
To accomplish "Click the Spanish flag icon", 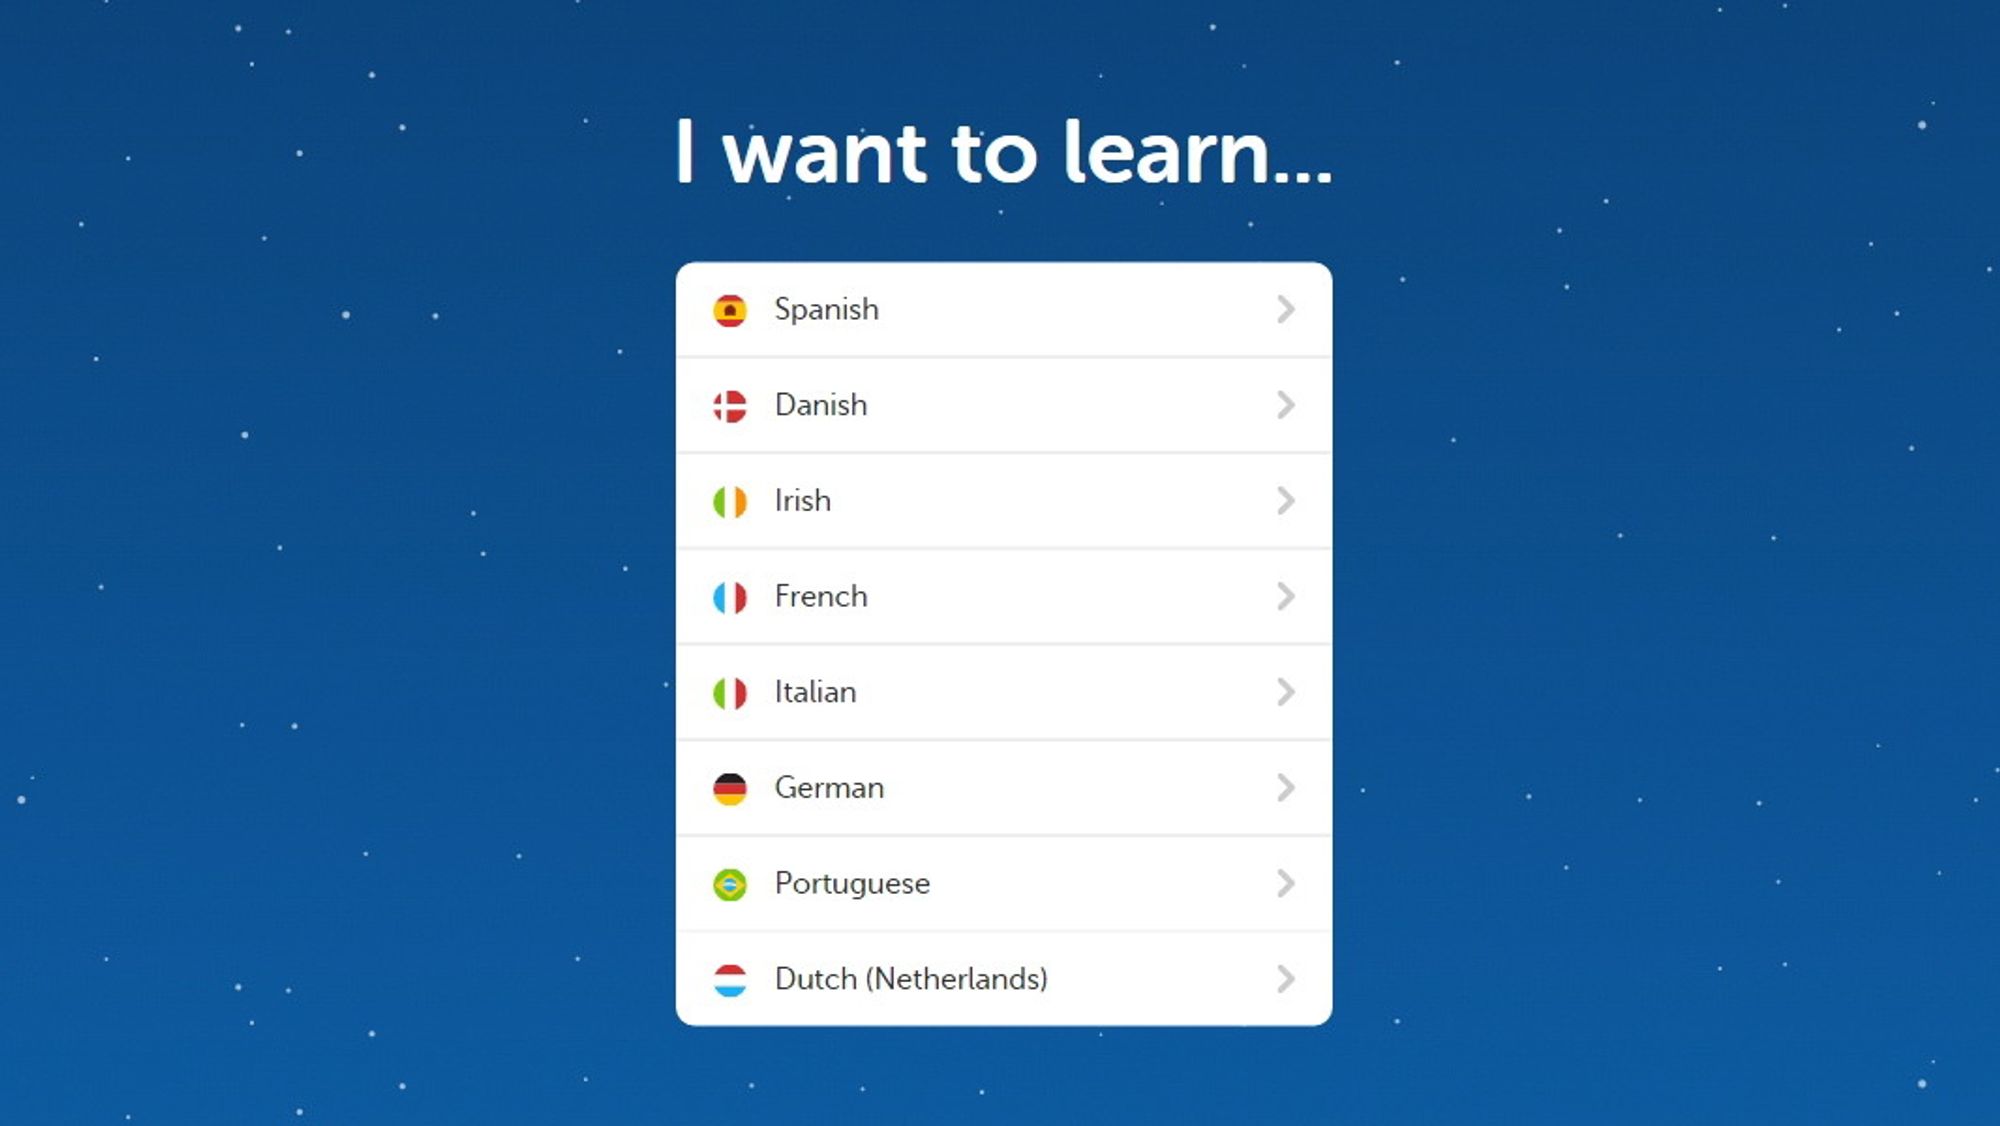I will (x=728, y=309).
